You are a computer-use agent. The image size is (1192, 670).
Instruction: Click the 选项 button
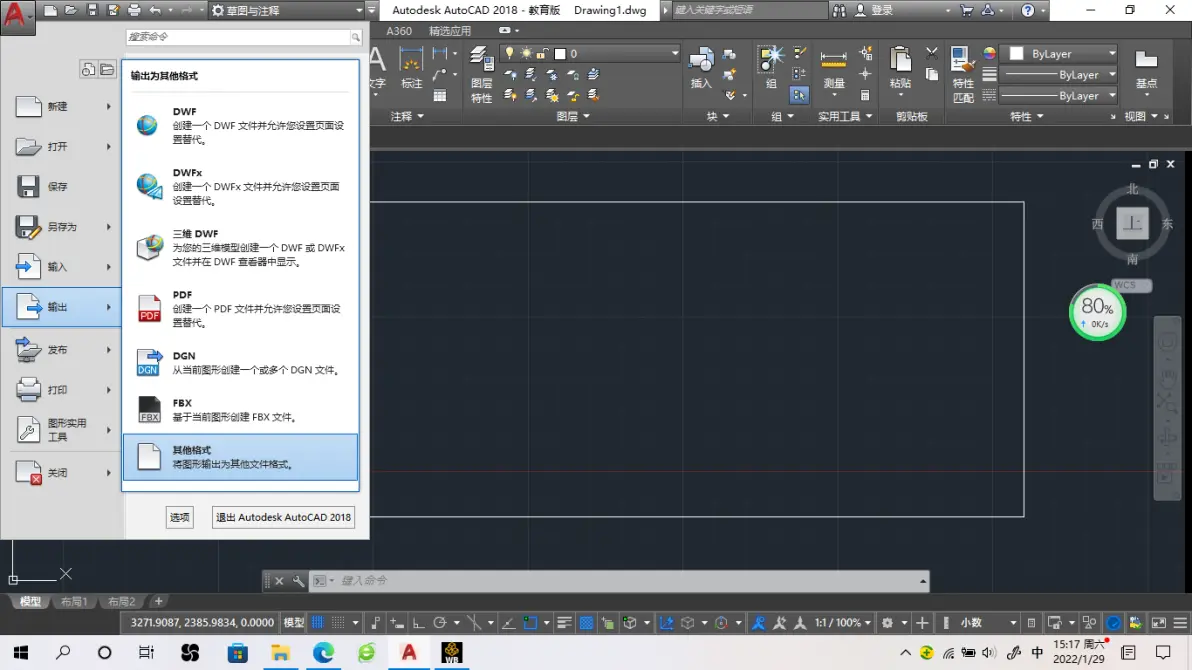179,517
